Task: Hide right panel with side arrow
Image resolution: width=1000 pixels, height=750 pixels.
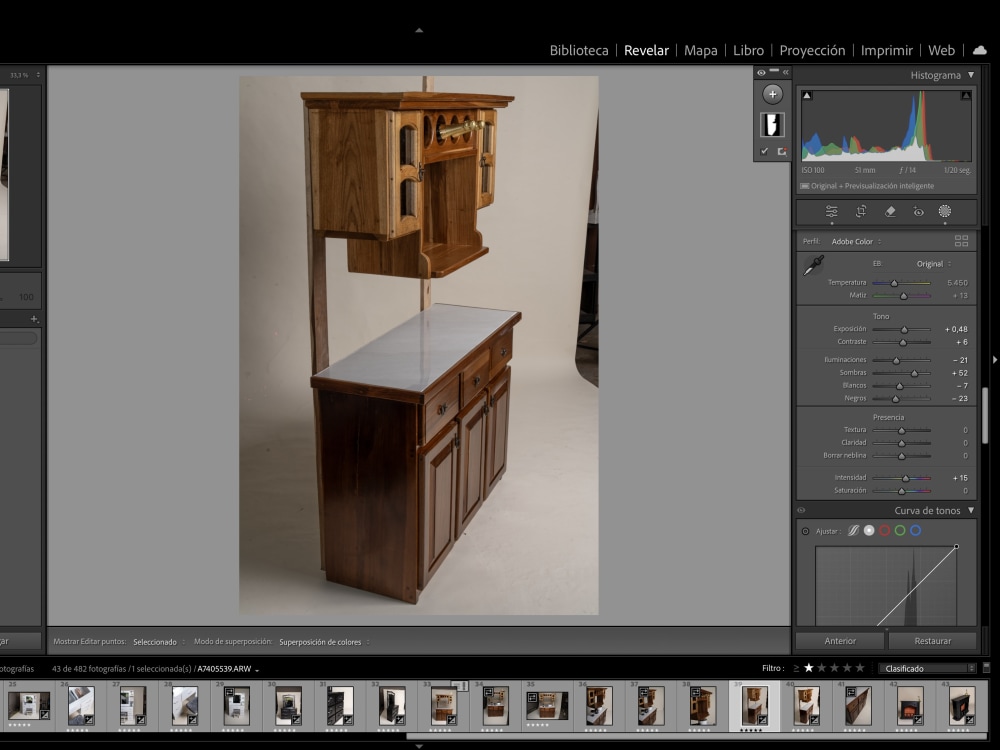Action: click(994, 360)
